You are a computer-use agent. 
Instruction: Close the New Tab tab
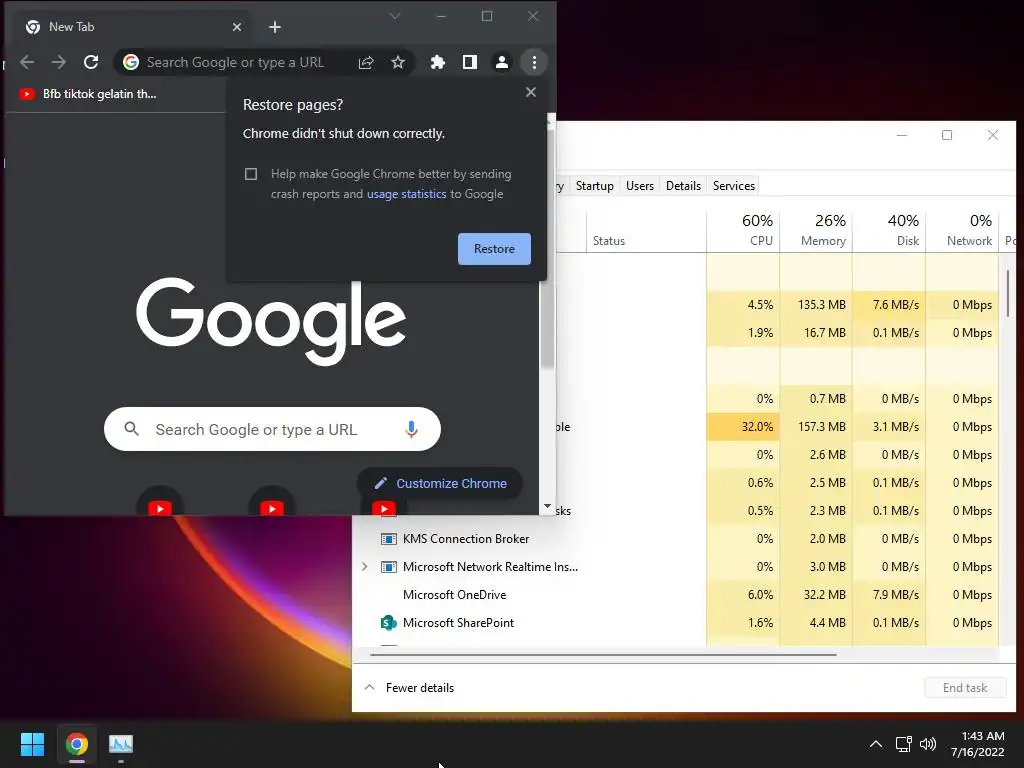coord(237,27)
